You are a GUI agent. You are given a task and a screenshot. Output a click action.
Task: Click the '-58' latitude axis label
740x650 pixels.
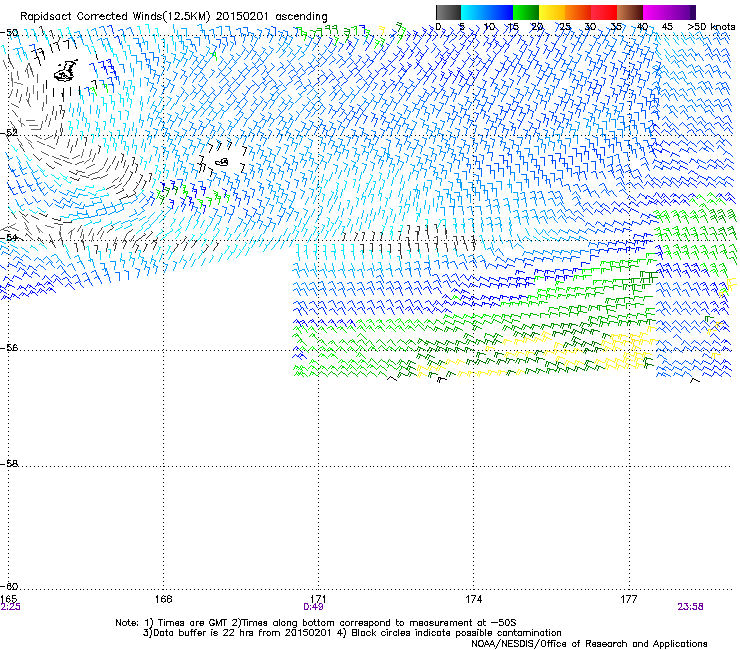[9, 464]
